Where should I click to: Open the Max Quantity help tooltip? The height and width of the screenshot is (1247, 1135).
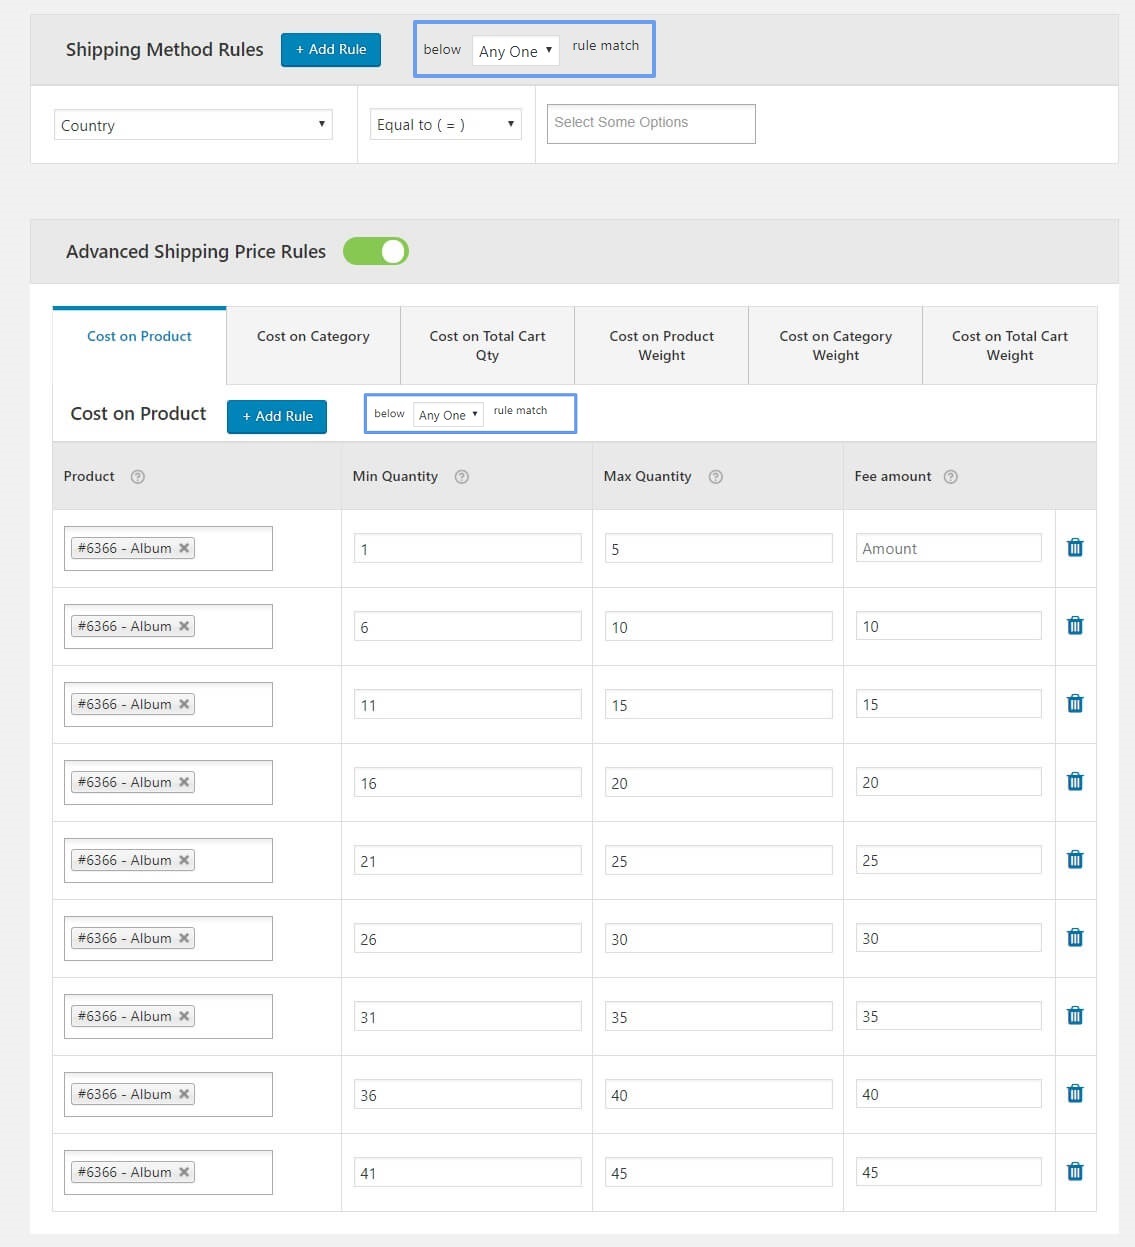[x=714, y=477]
